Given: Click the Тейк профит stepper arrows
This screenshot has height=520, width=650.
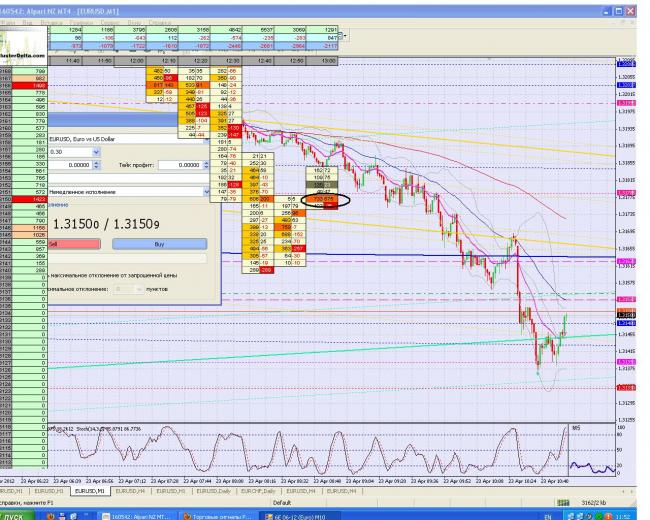Looking at the screenshot, I should click(206, 165).
